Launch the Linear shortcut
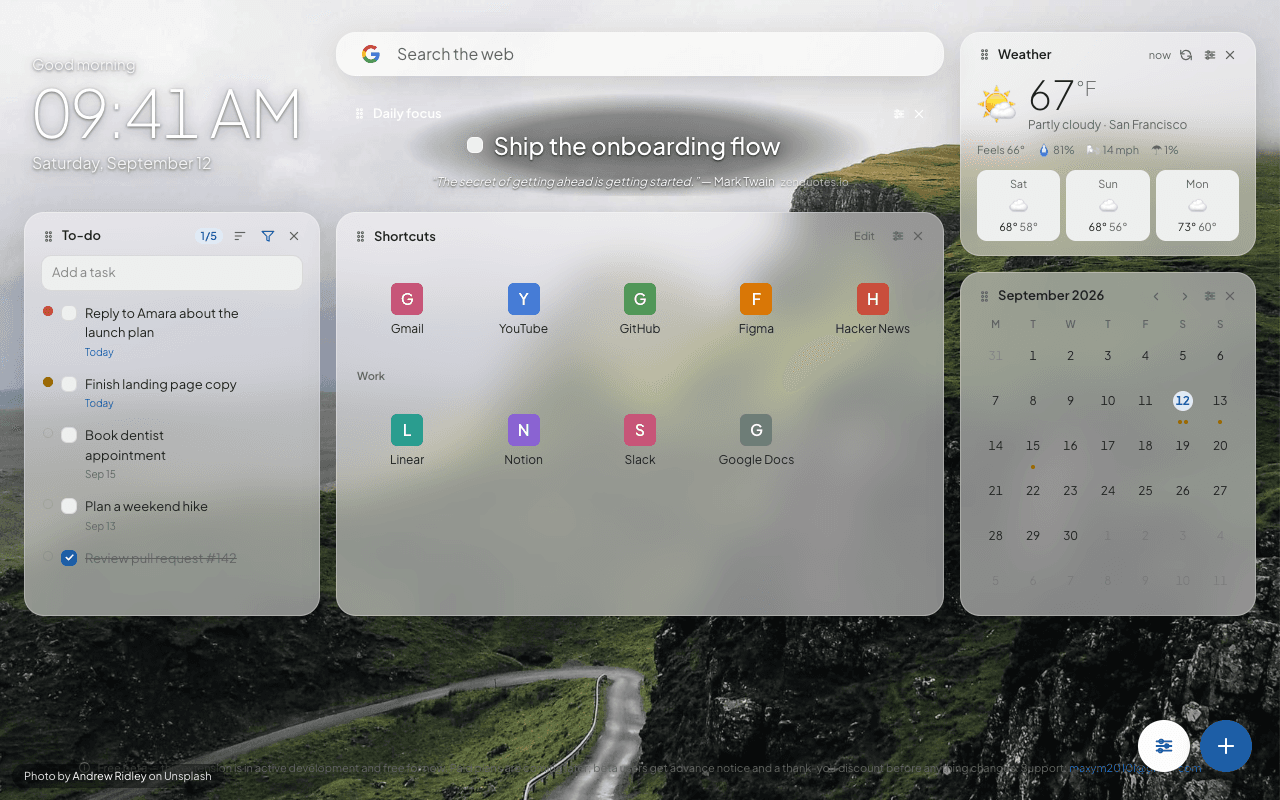1280x800 pixels. 407,440
